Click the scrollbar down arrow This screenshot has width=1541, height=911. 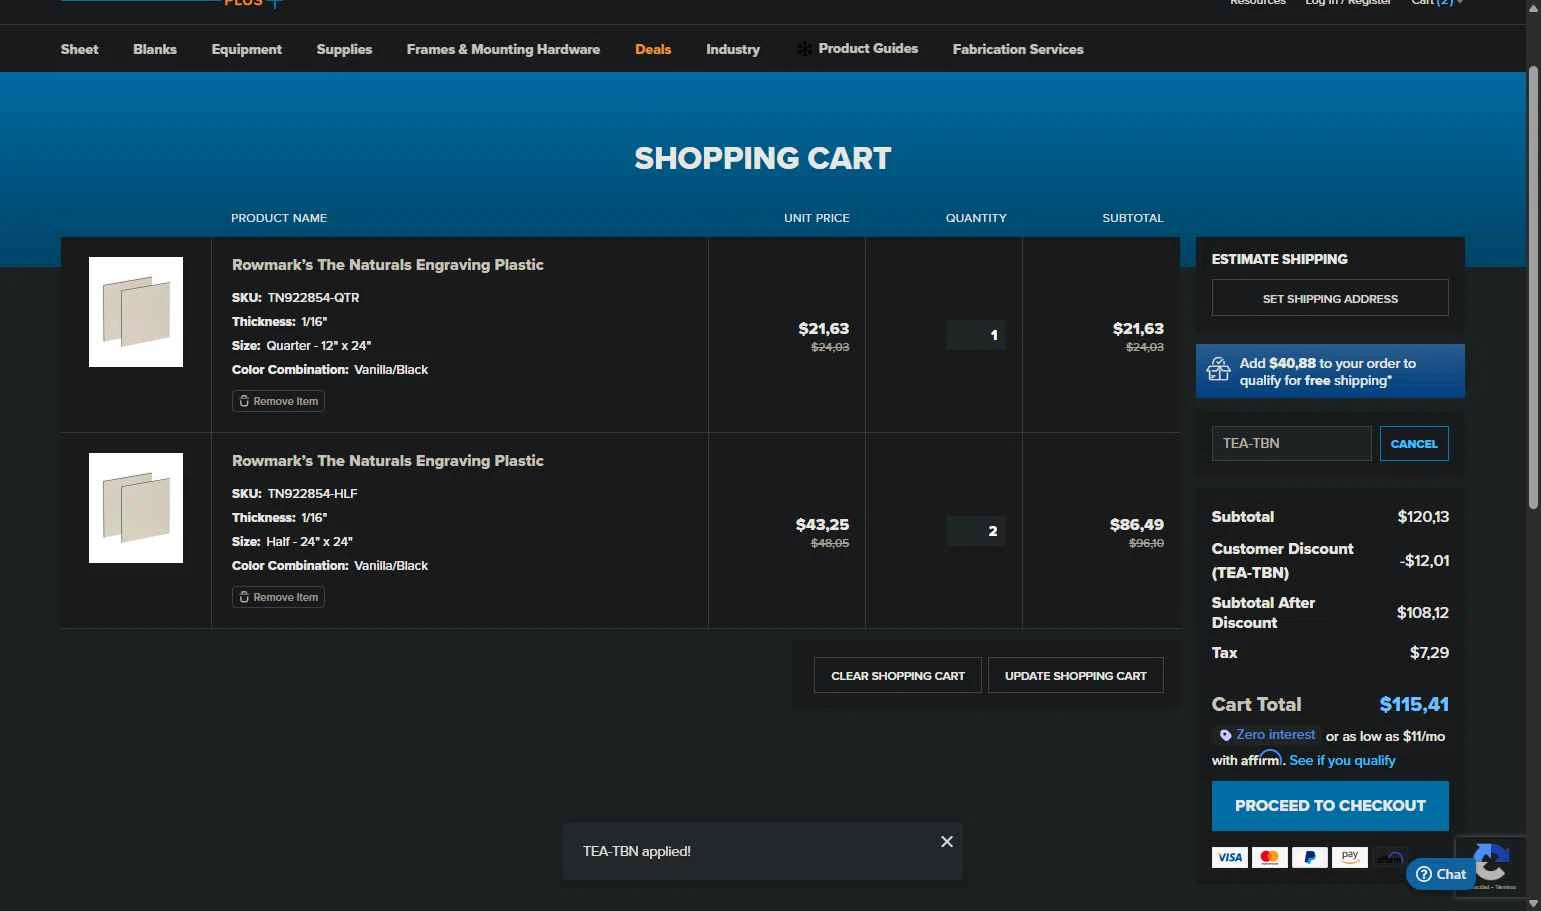[x=1533, y=904]
